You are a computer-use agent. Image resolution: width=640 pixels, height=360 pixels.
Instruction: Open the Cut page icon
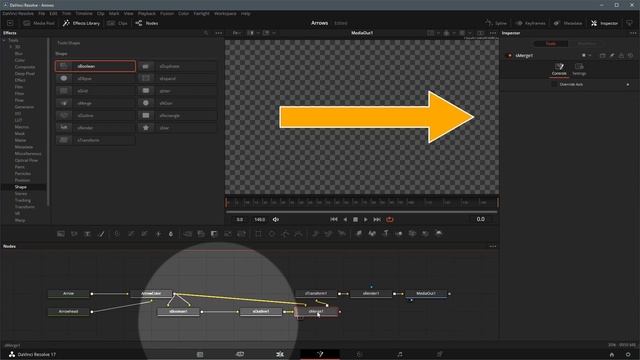coord(240,354)
